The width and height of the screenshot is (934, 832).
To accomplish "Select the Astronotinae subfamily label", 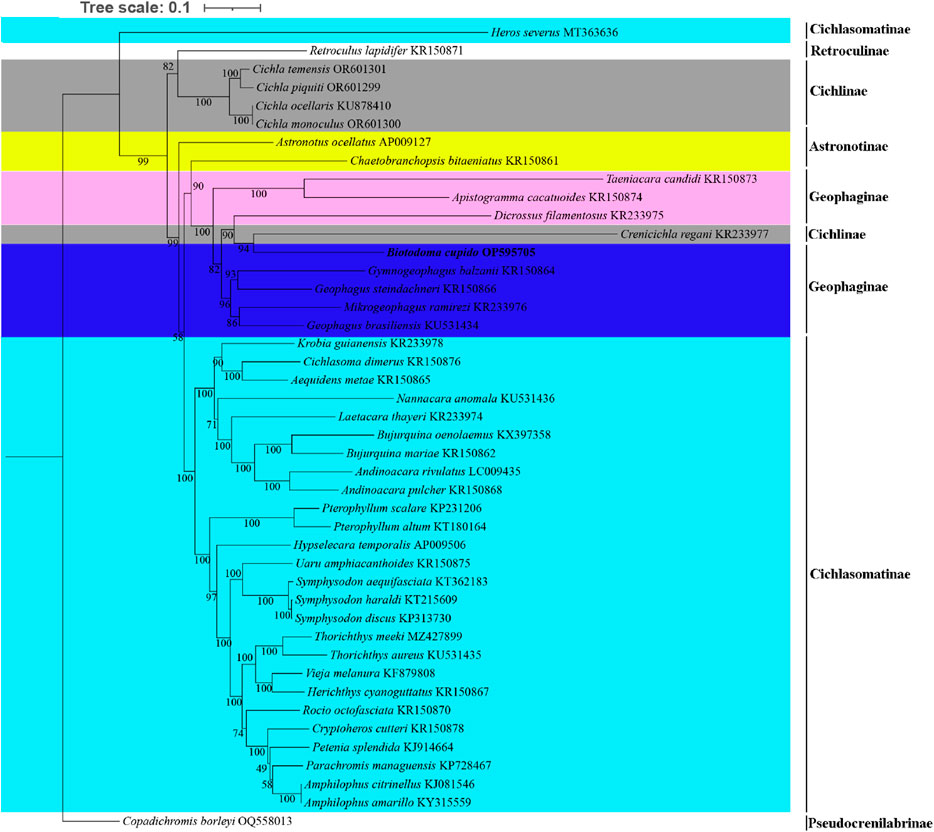I will 848,146.
